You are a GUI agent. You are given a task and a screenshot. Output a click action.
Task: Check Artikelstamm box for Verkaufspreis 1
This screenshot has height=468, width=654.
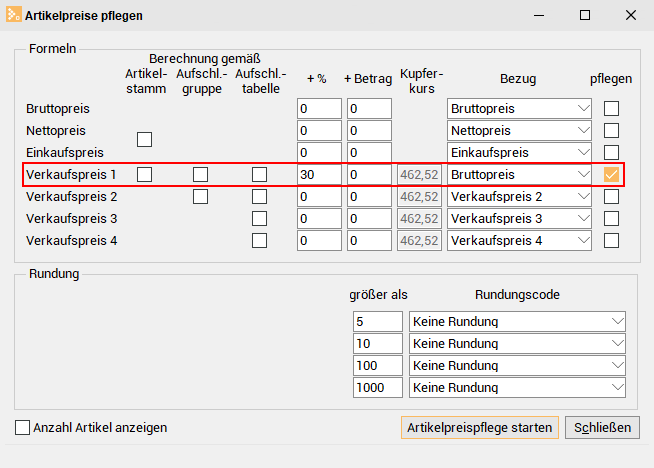pyautogui.click(x=144, y=174)
